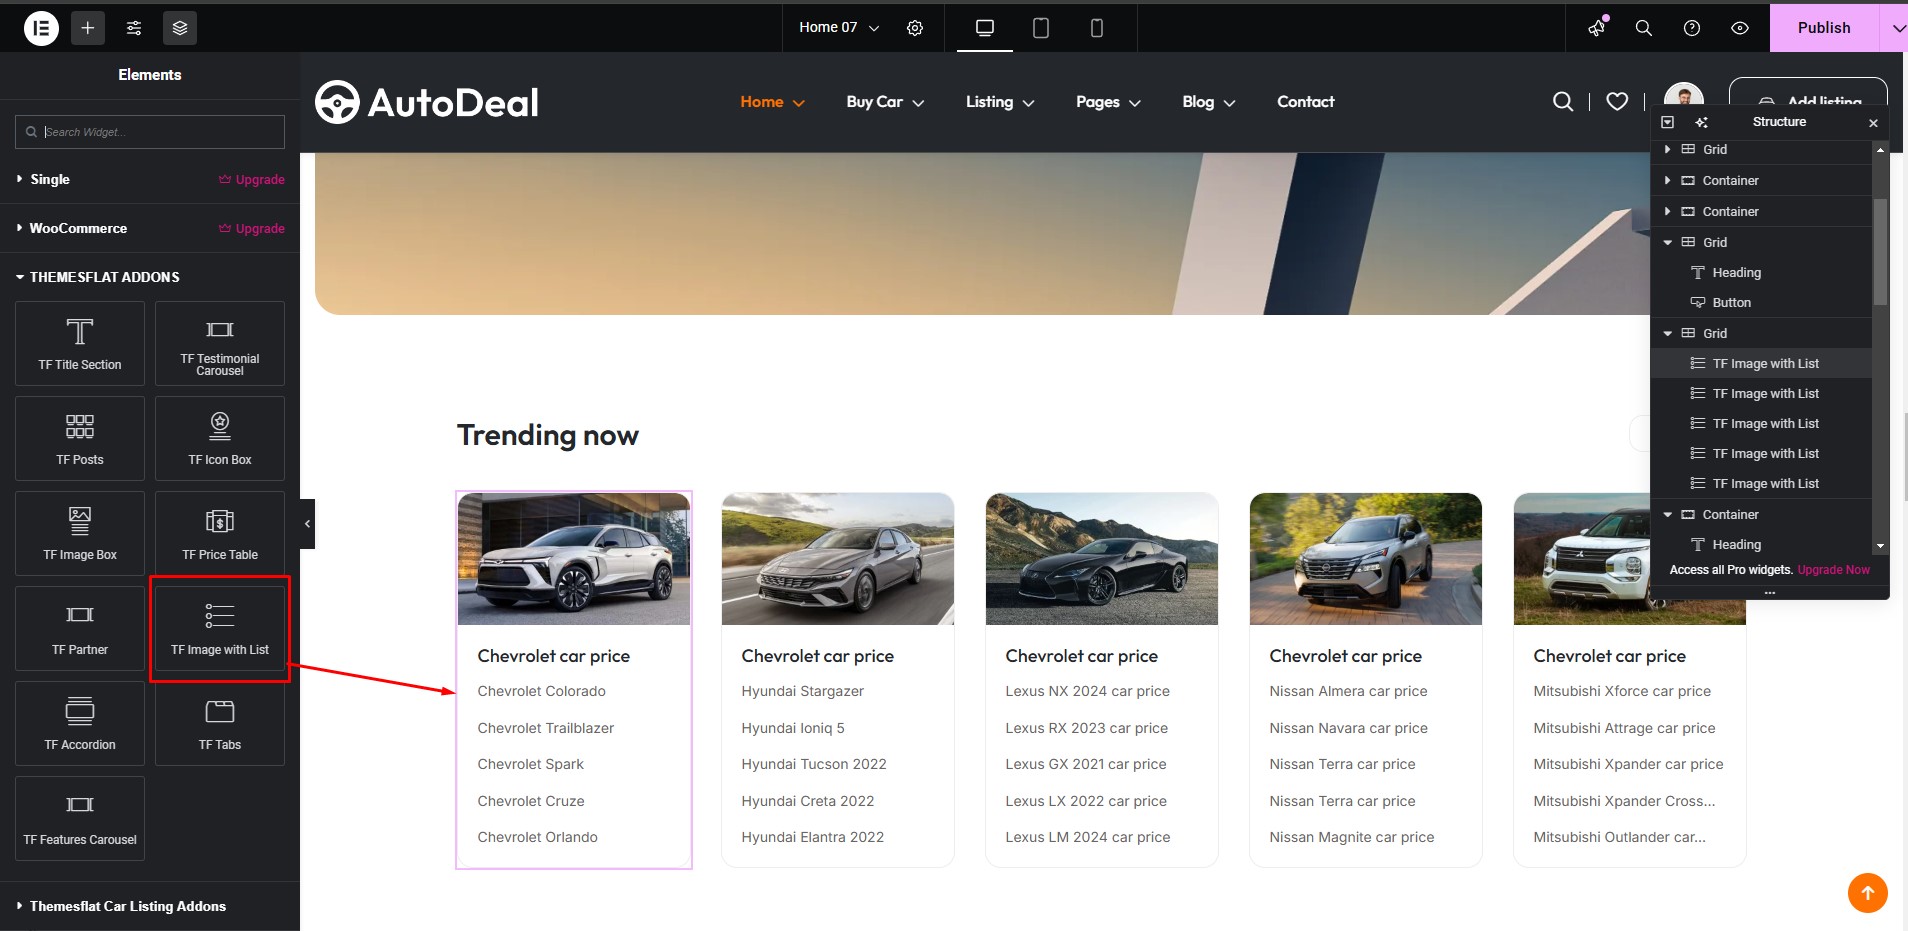Click the Structure panel AI sparkle icon
Viewport: 1908px width, 931px height.
(x=1702, y=122)
